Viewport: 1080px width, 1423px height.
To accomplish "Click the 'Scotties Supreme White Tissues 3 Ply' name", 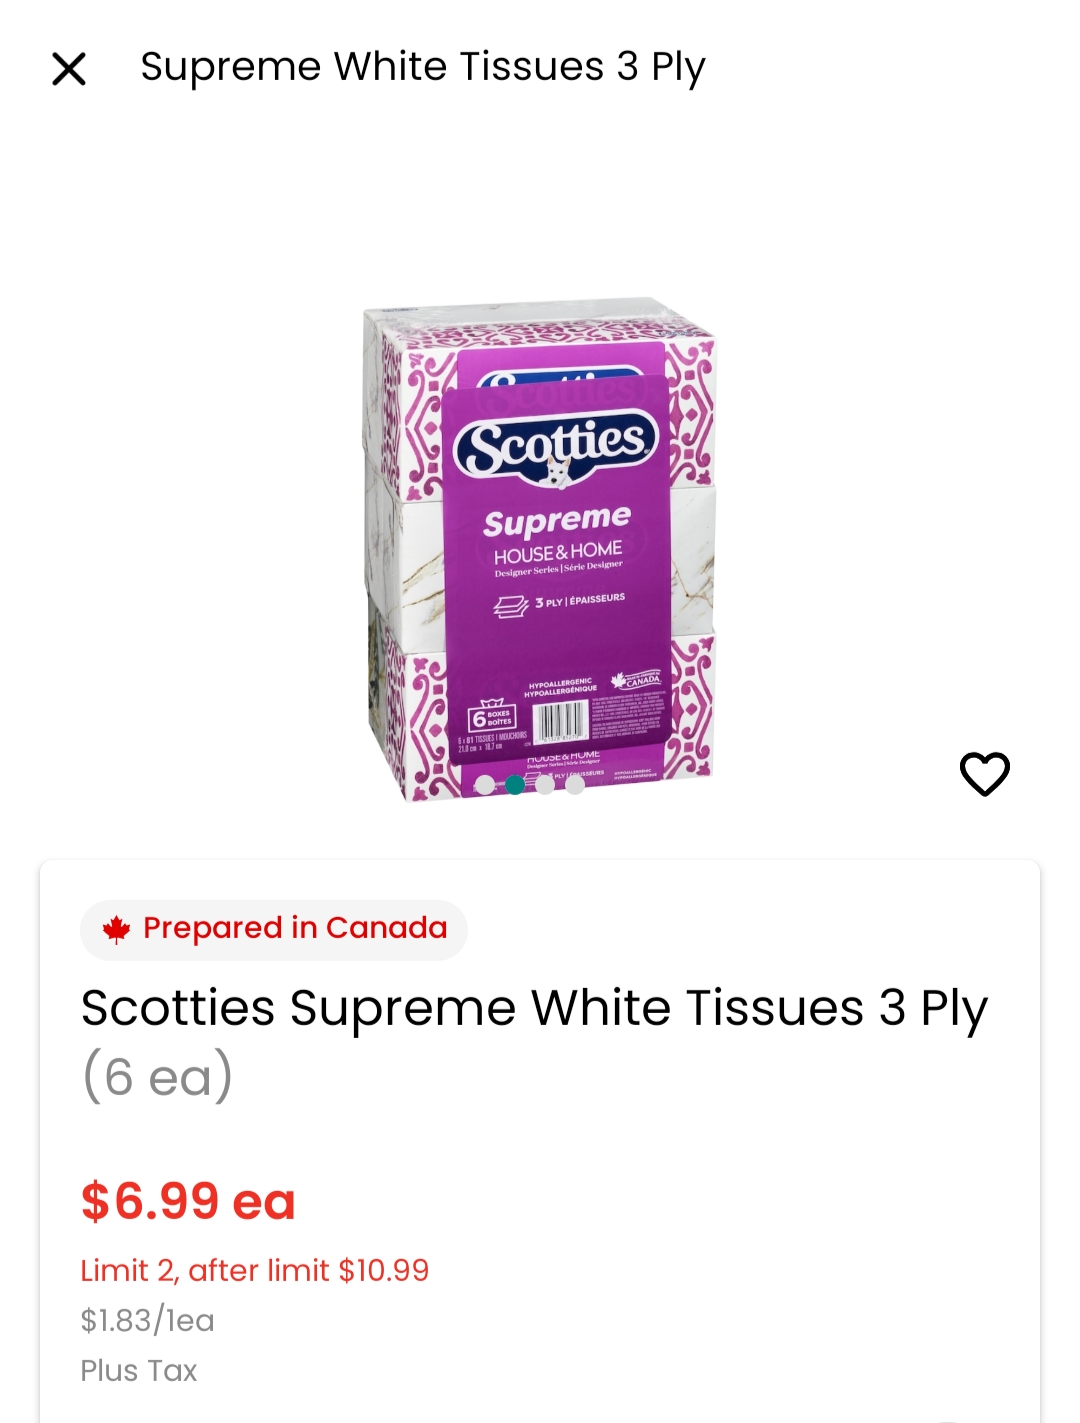I will 534,1007.
